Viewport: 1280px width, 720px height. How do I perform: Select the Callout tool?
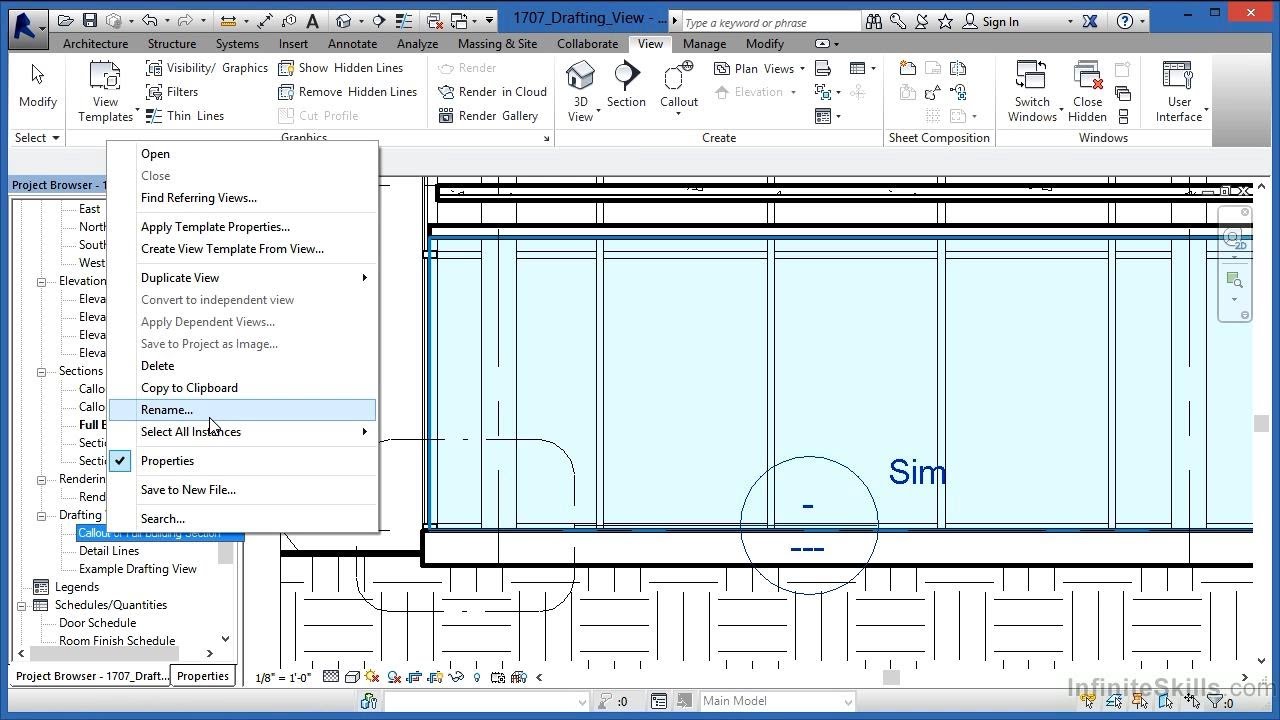pos(678,88)
